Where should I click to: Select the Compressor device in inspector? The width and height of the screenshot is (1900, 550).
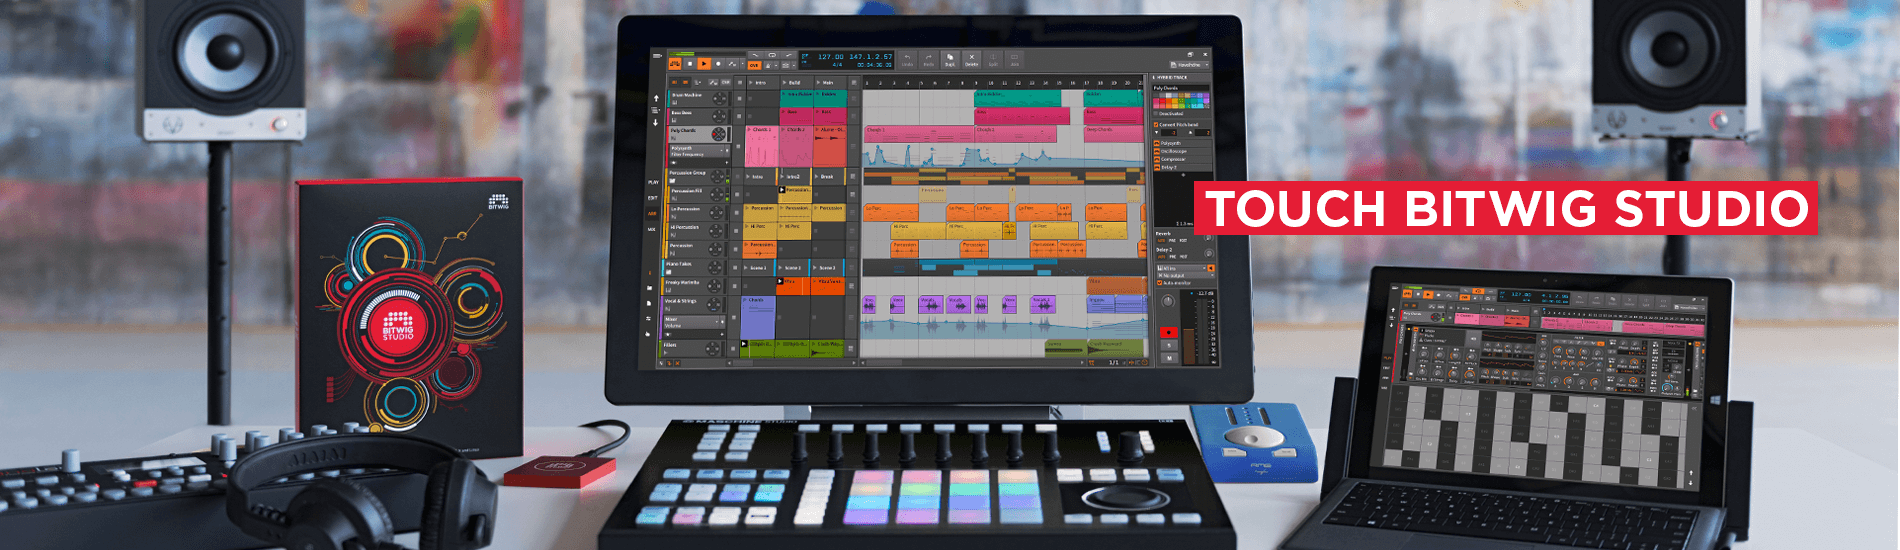pyautogui.click(x=1182, y=159)
